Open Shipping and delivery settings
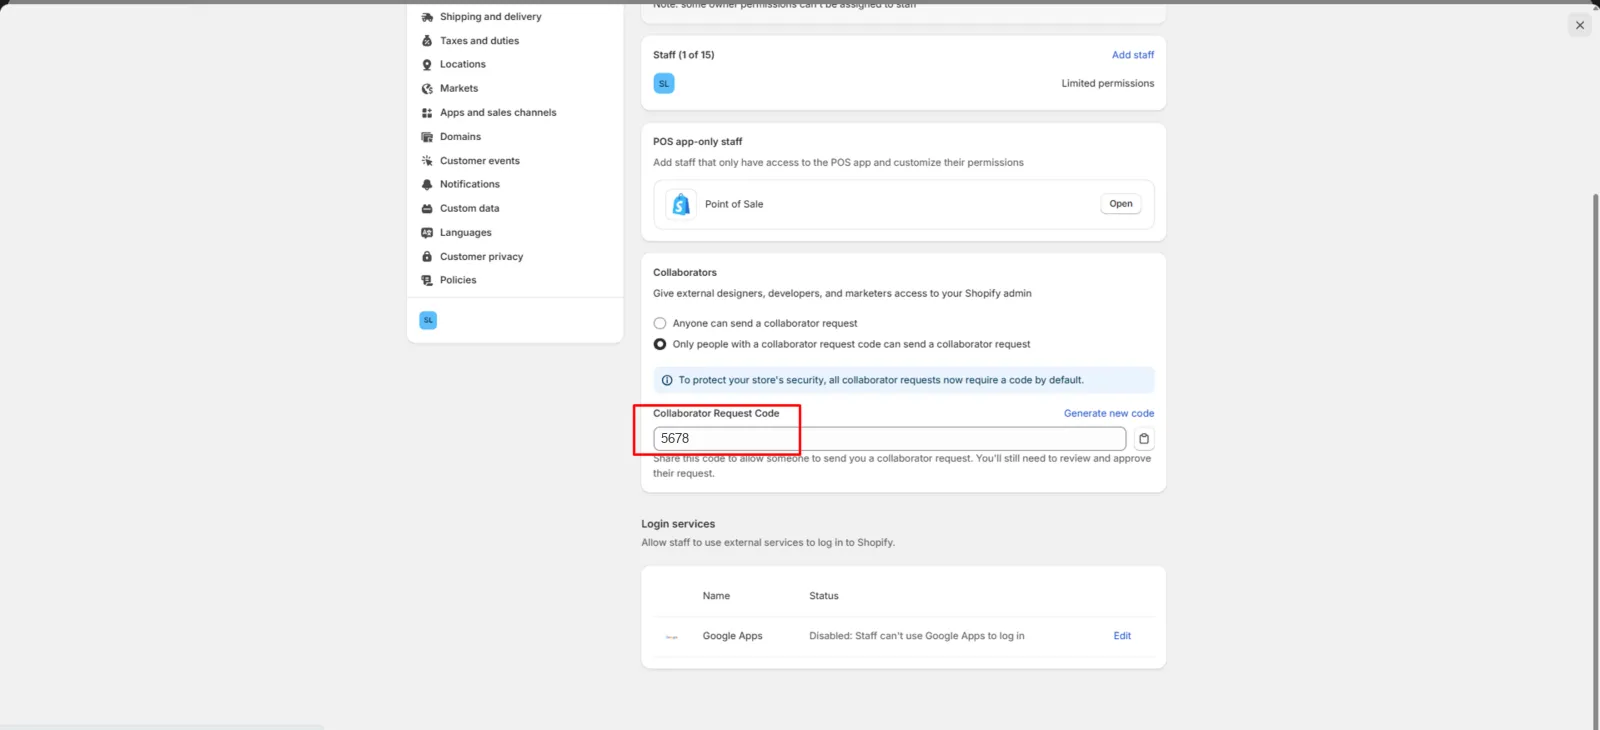 pyautogui.click(x=490, y=17)
